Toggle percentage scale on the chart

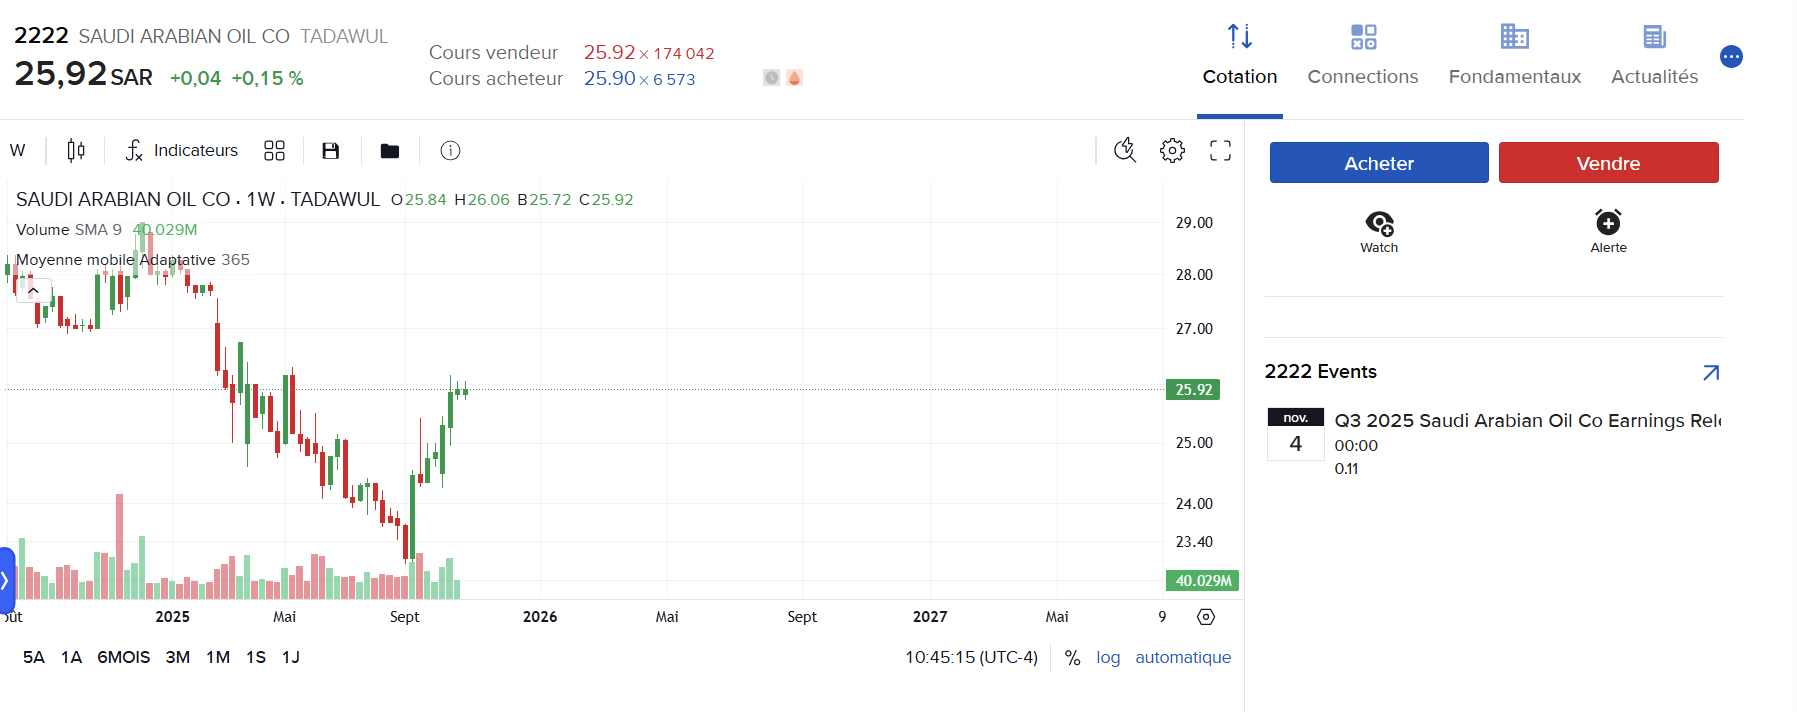[x=1072, y=658]
